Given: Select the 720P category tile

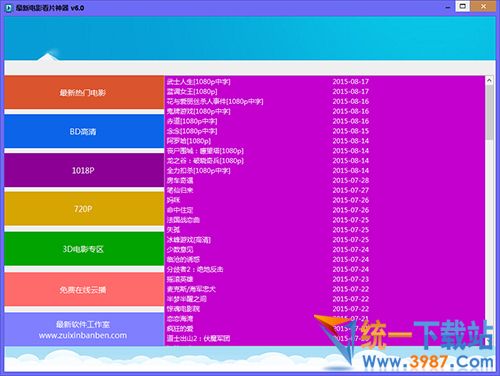Looking at the screenshot, I should [84, 209].
